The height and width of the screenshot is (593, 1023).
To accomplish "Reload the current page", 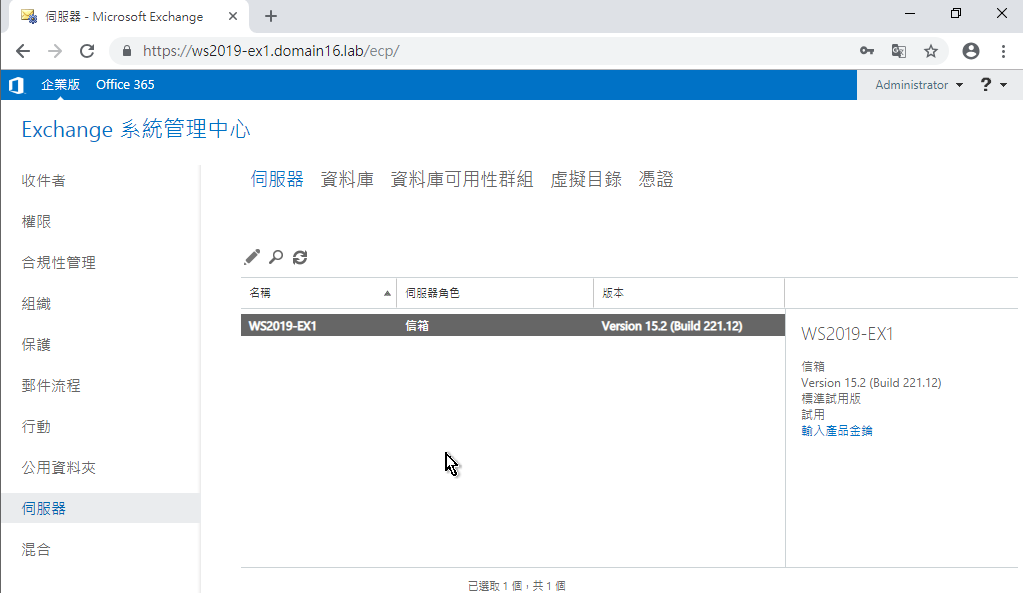I will [x=87, y=51].
